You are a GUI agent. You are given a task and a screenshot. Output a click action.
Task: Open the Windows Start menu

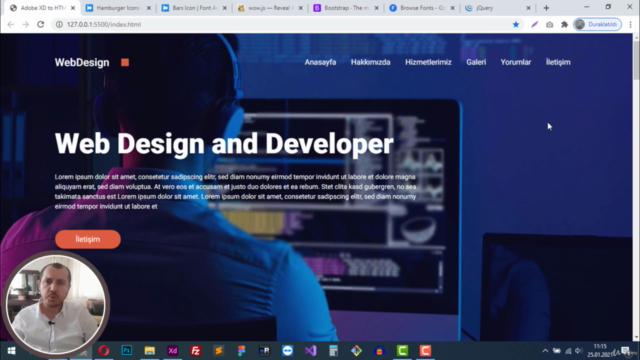tap(11, 351)
